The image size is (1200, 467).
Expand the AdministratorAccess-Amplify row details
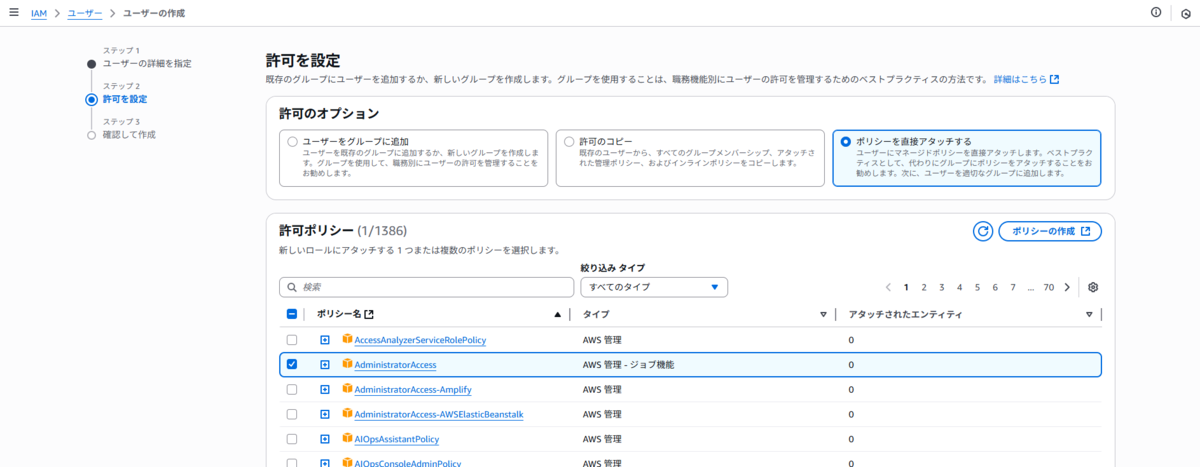(325, 389)
